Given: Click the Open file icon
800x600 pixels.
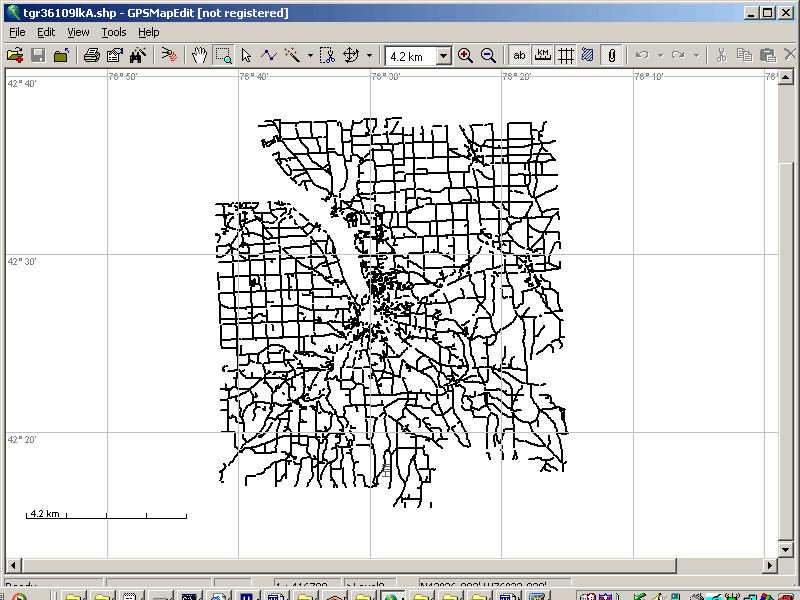Looking at the screenshot, I should (x=15, y=55).
